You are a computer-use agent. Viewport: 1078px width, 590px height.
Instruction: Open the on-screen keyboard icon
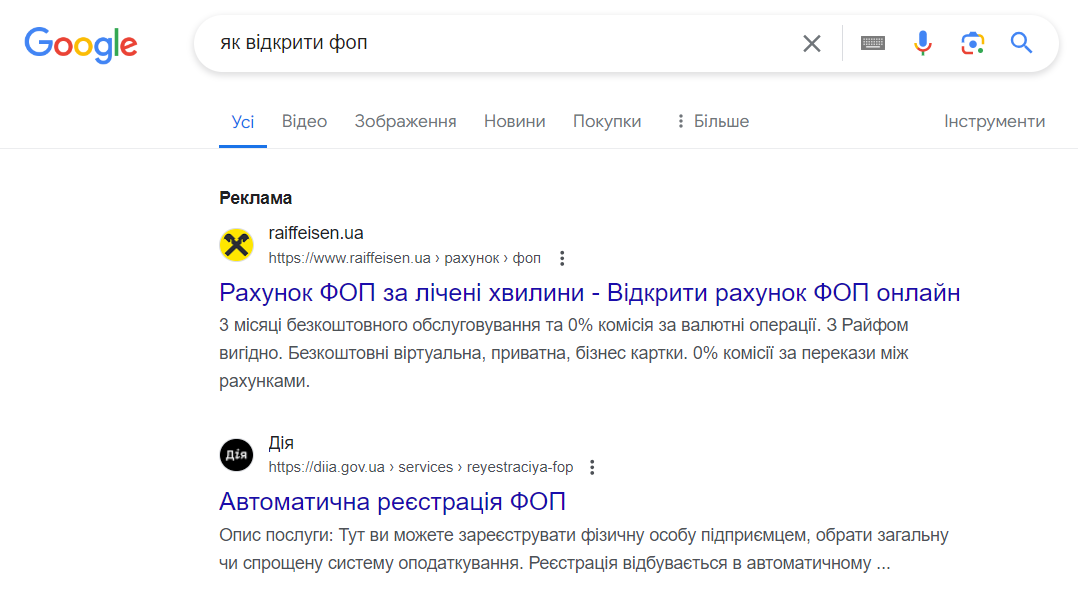point(872,43)
